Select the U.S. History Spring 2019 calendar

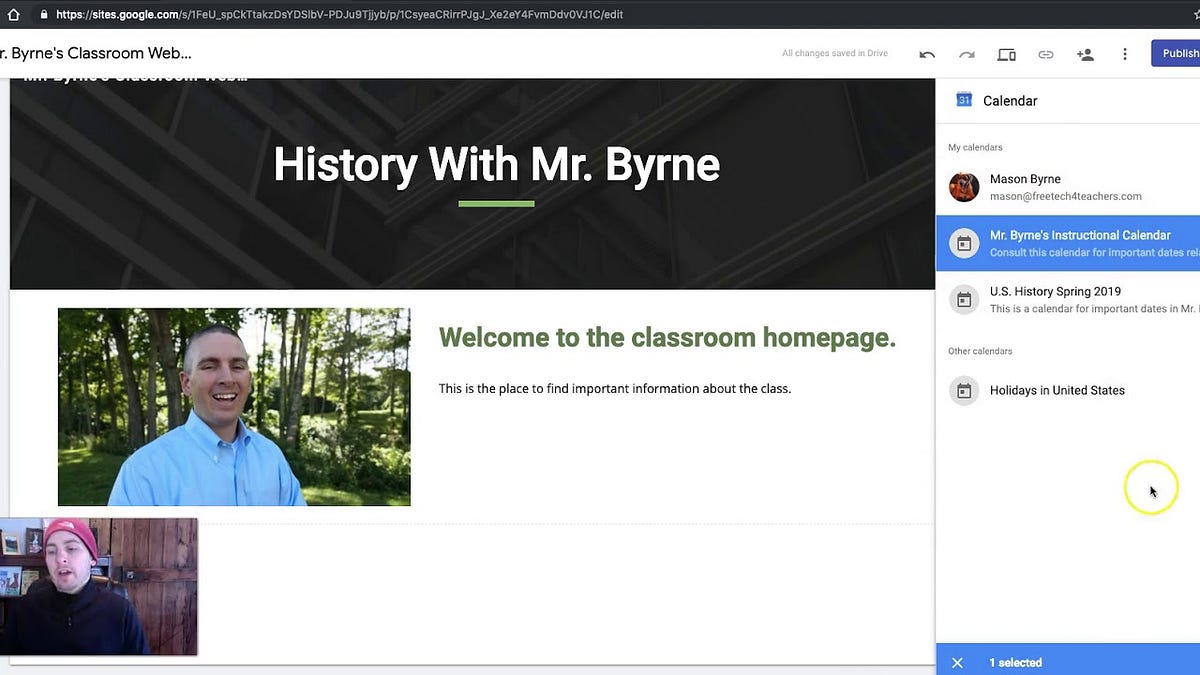coord(1080,299)
